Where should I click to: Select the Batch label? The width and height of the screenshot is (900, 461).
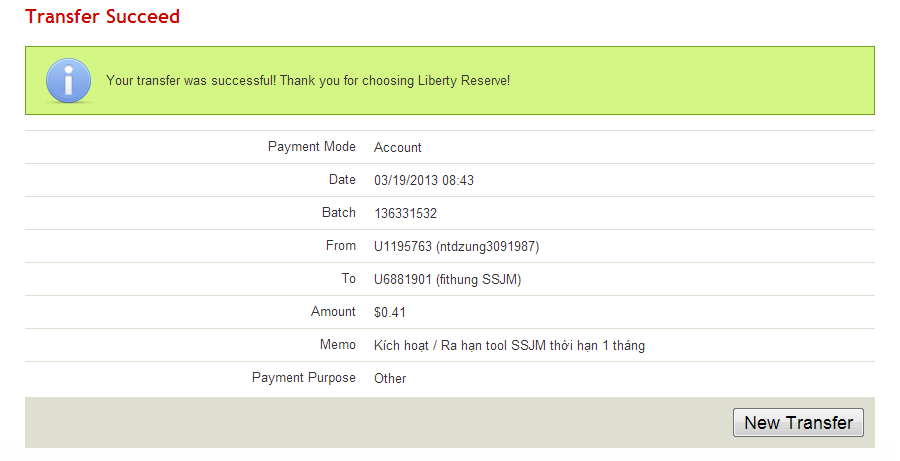point(339,213)
